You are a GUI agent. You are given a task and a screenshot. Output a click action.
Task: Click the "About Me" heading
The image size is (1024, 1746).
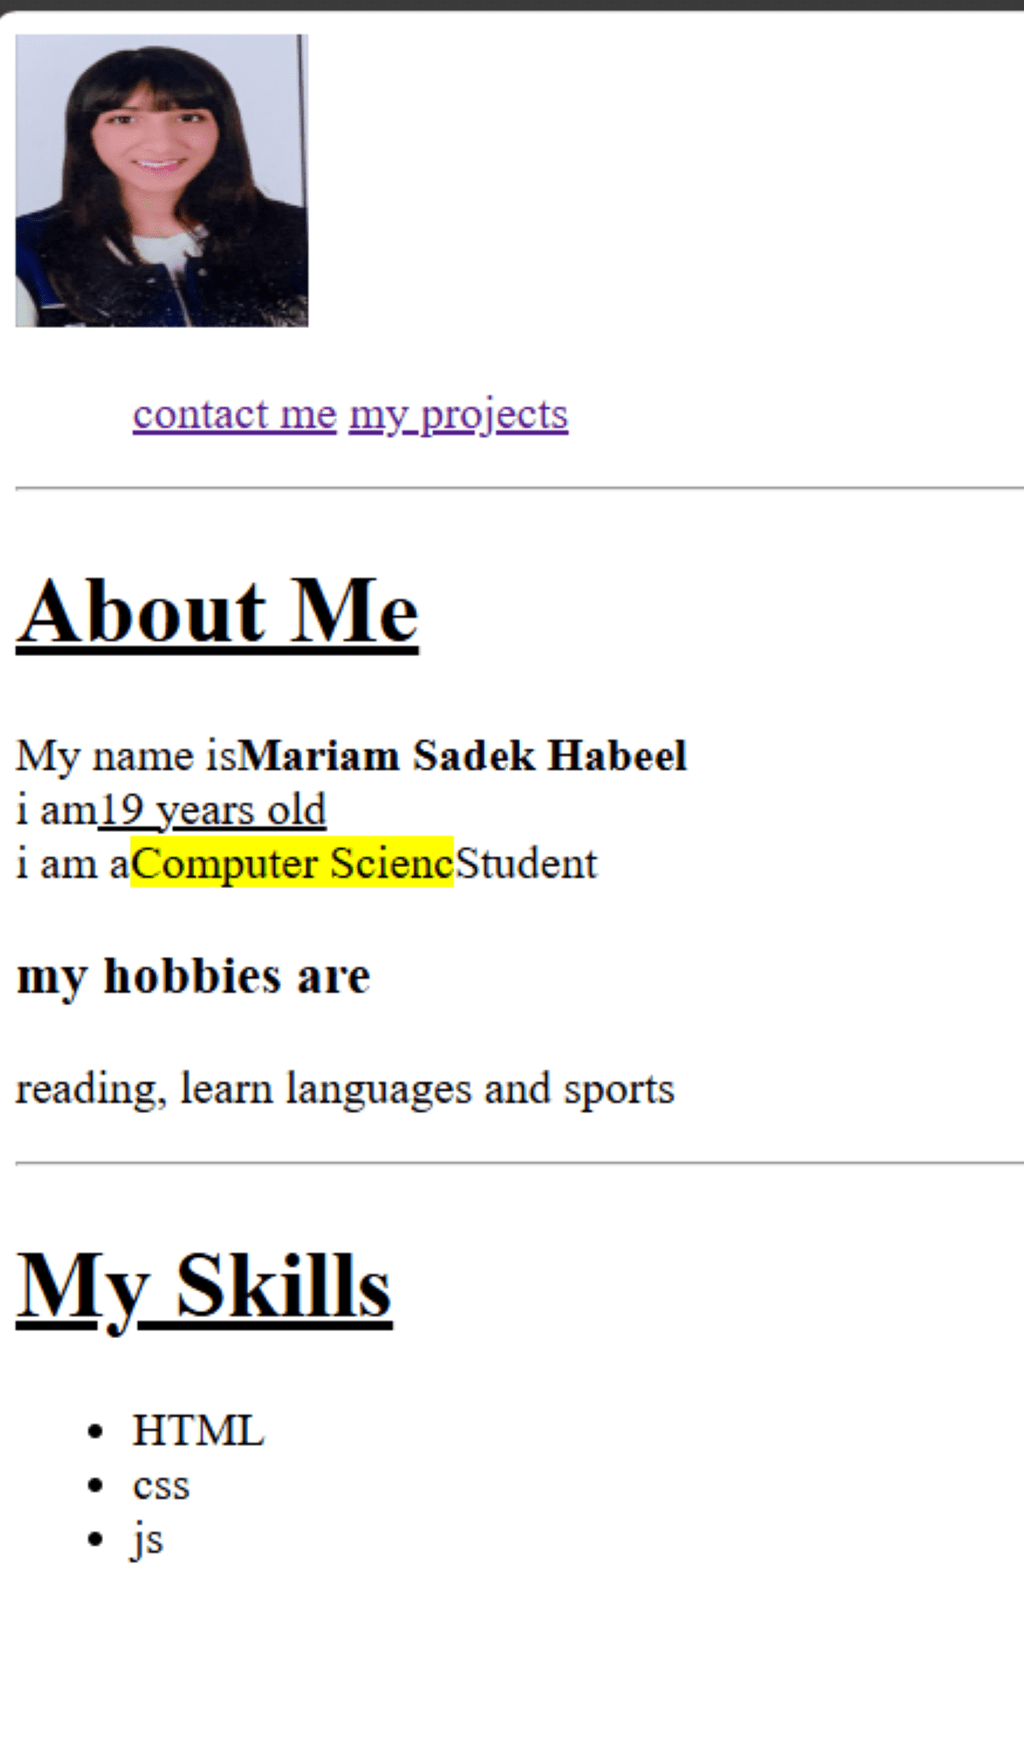[217, 612]
